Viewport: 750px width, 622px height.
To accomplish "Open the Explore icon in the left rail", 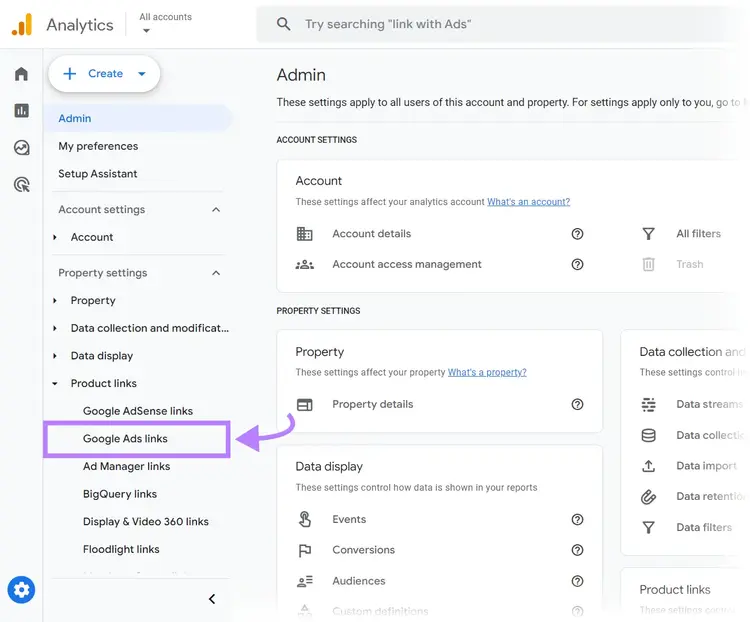I will 21,147.
